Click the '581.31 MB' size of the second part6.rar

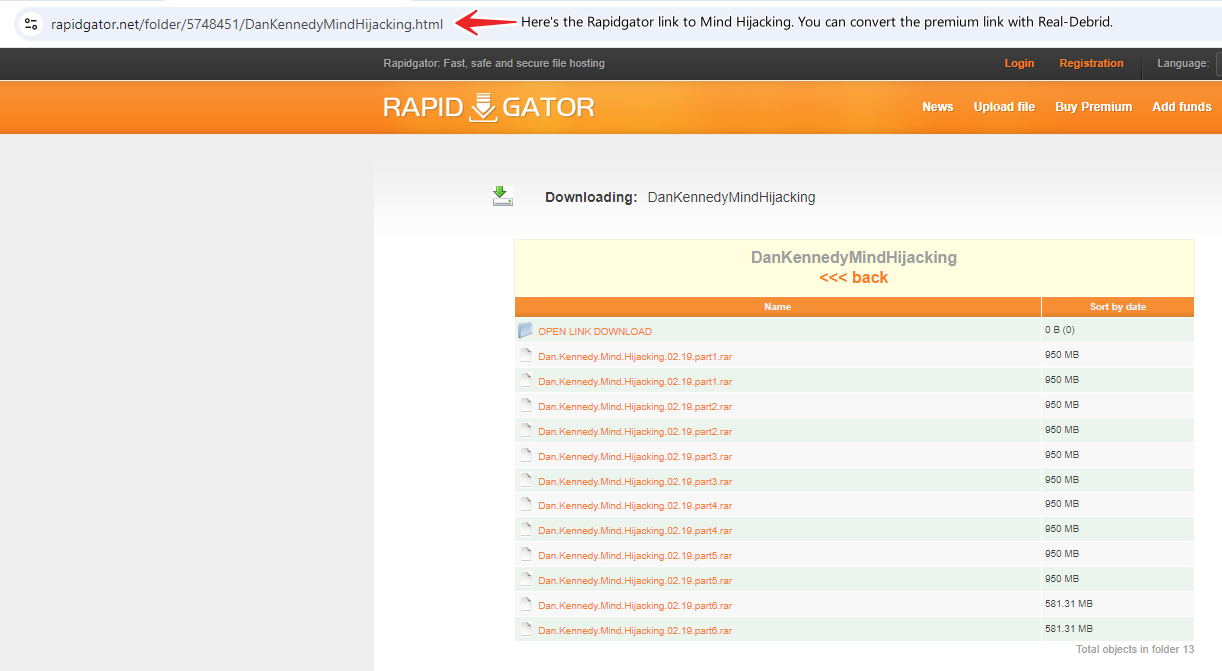[1069, 628]
